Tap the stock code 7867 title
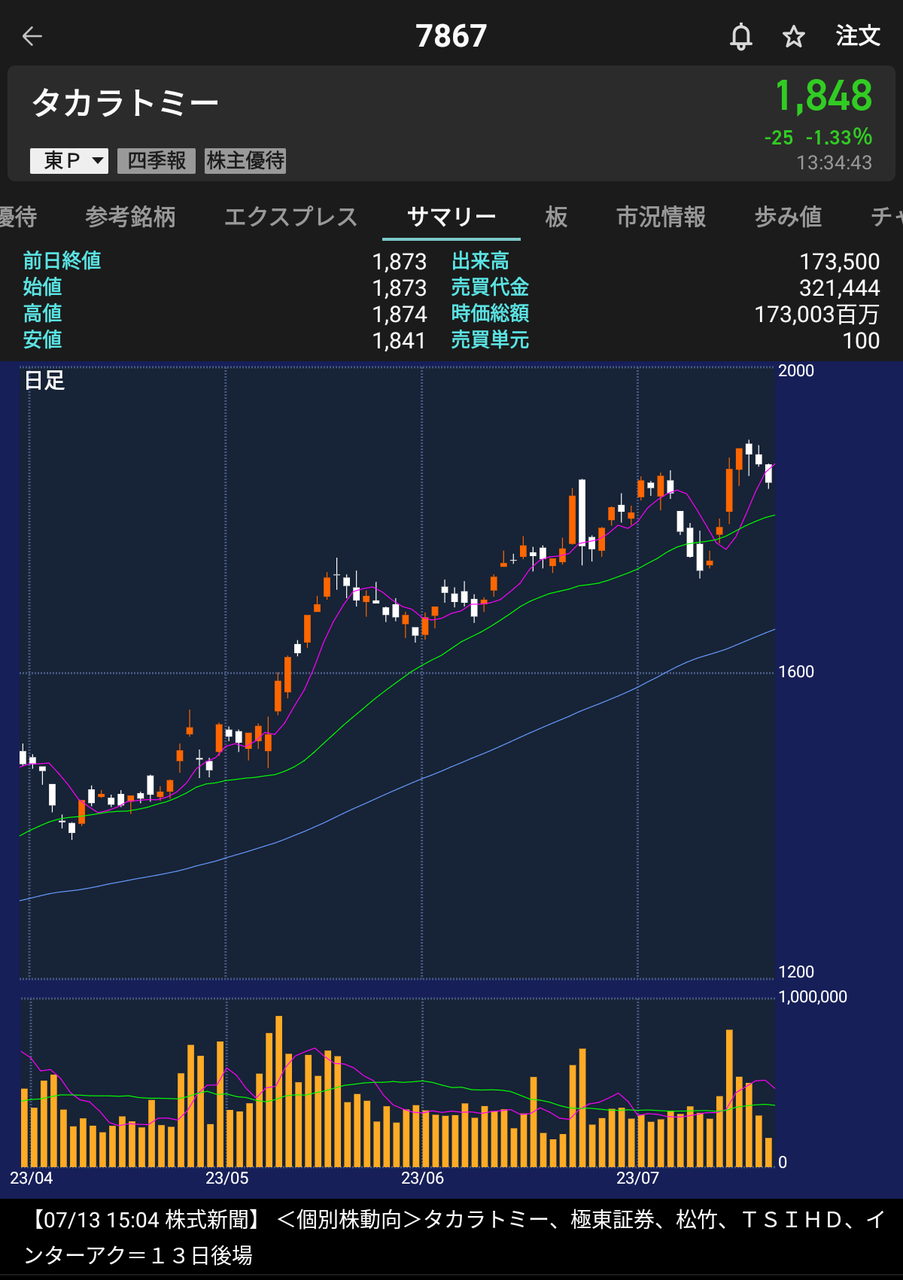The width and height of the screenshot is (903, 1280). click(451, 36)
